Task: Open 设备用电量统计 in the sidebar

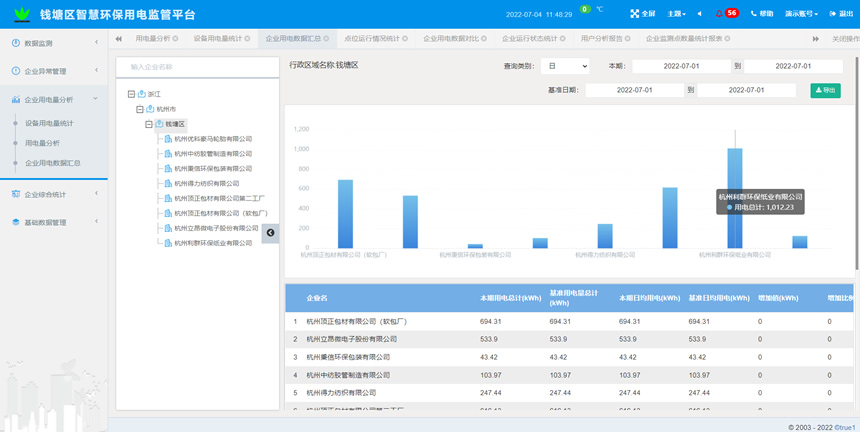Action: pos(49,123)
